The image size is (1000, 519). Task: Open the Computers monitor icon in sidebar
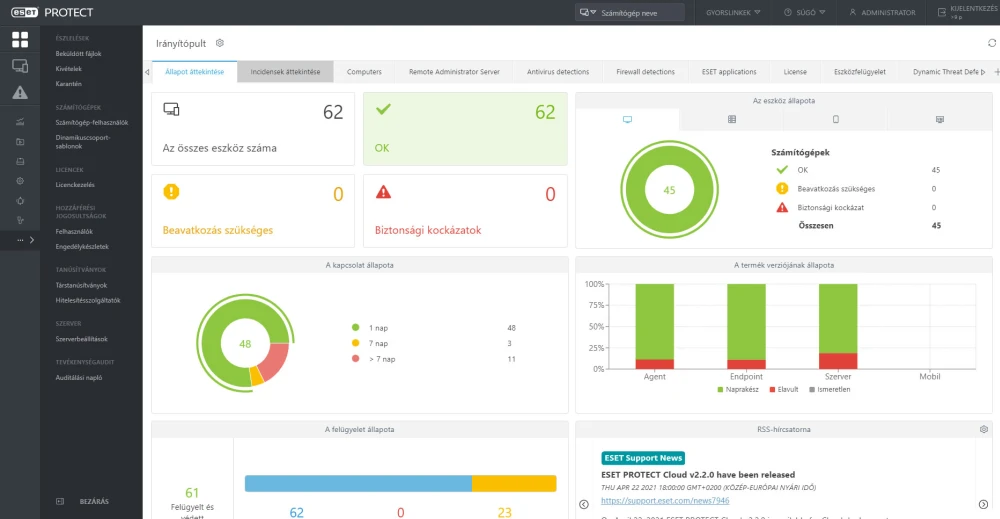(x=20, y=66)
